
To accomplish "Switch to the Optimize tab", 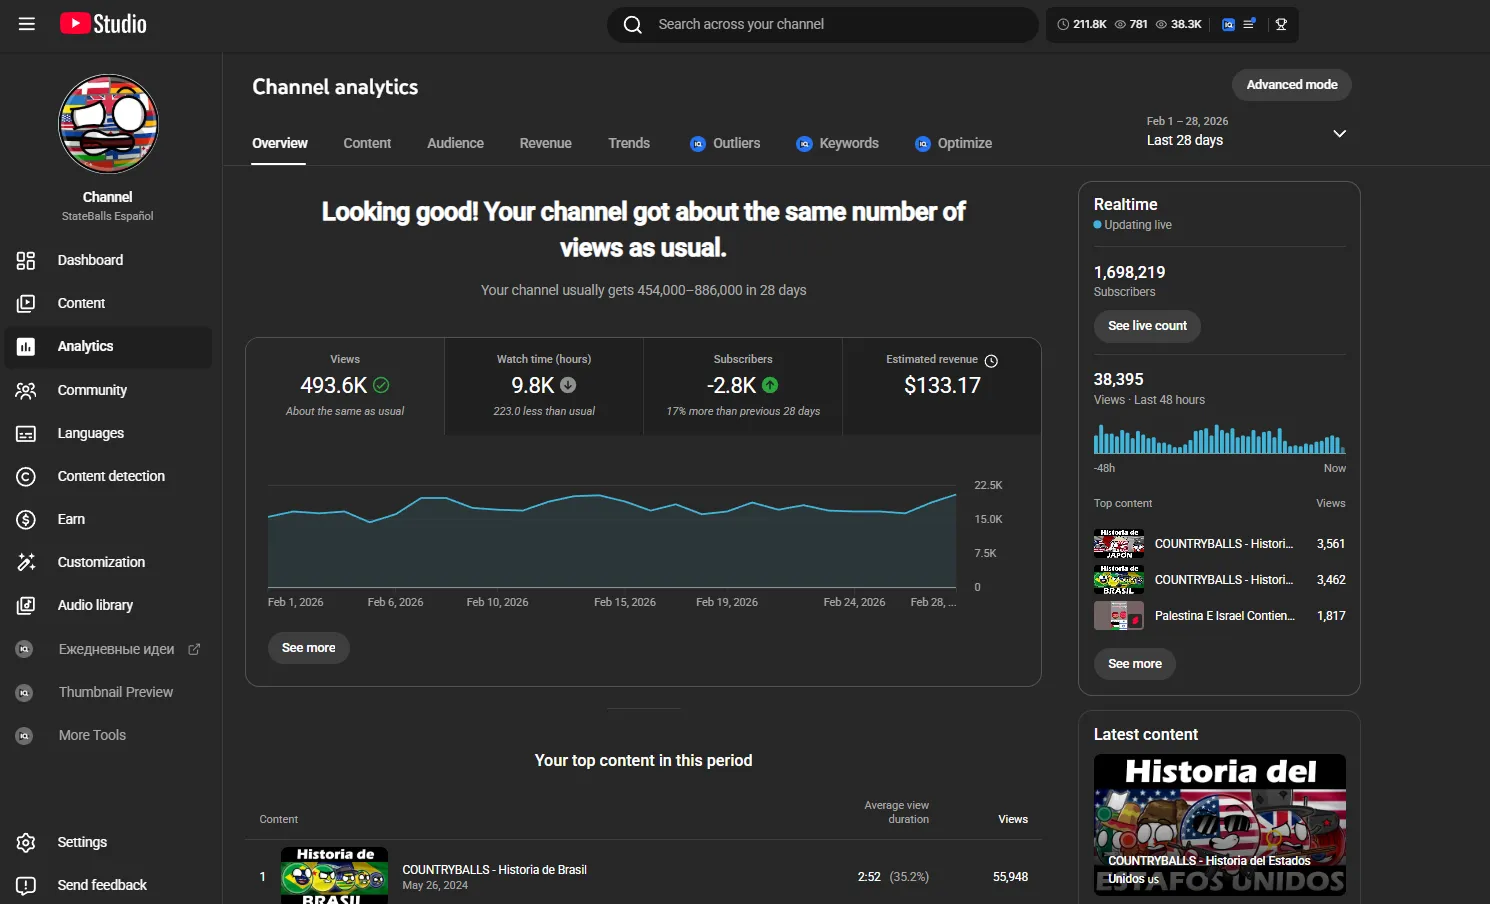I will point(953,143).
